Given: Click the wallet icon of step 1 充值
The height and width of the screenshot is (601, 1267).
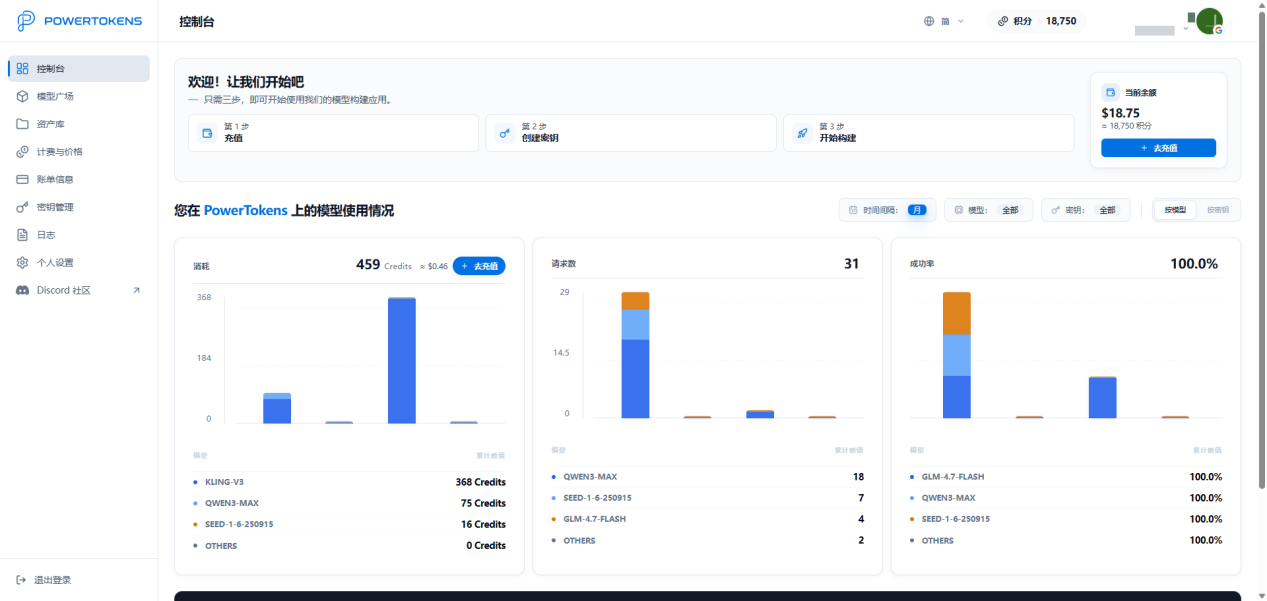Looking at the screenshot, I should coord(208,133).
